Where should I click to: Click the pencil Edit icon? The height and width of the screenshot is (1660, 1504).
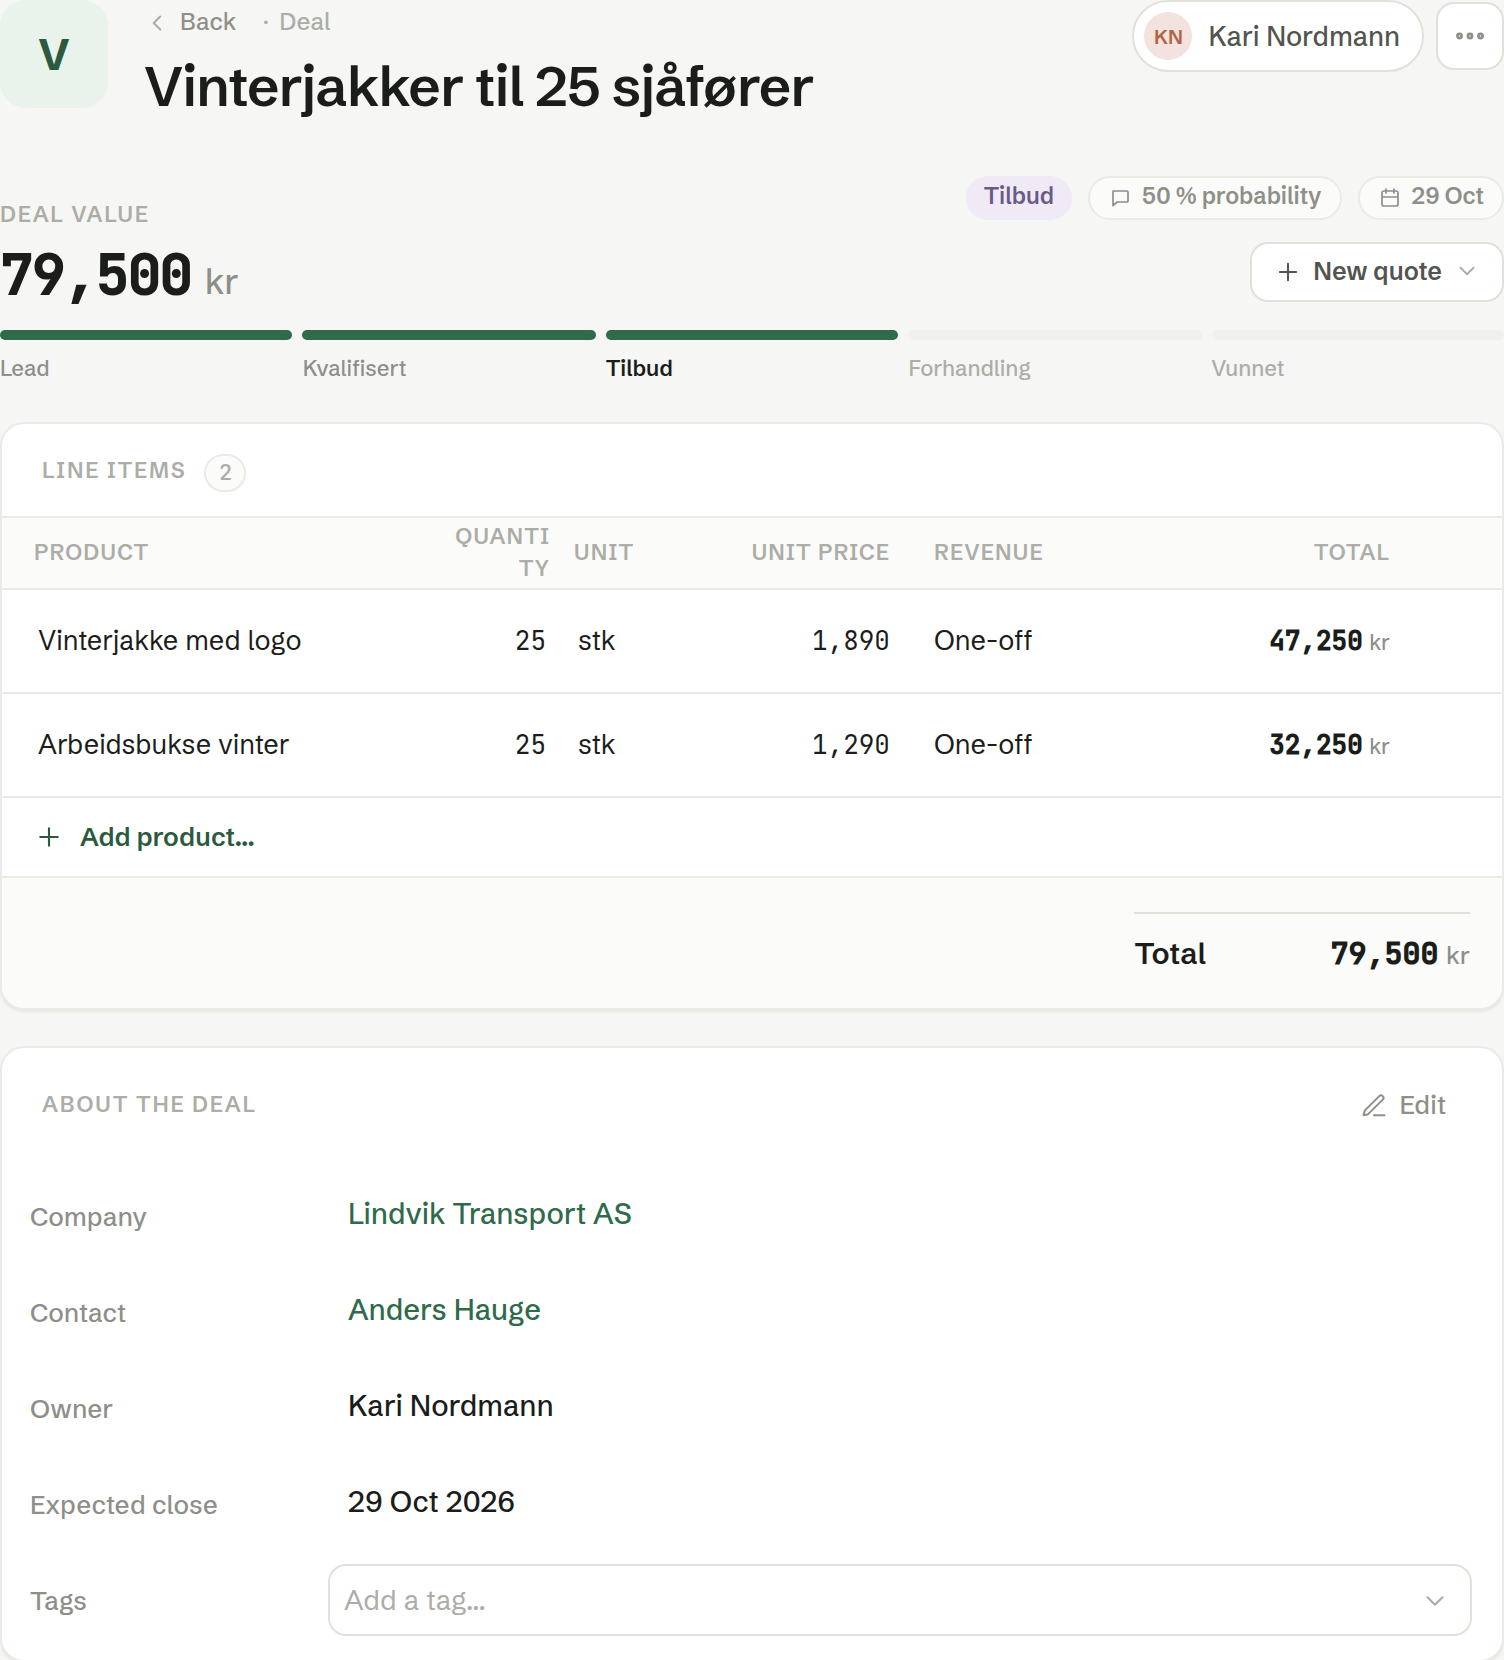click(1374, 1105)
